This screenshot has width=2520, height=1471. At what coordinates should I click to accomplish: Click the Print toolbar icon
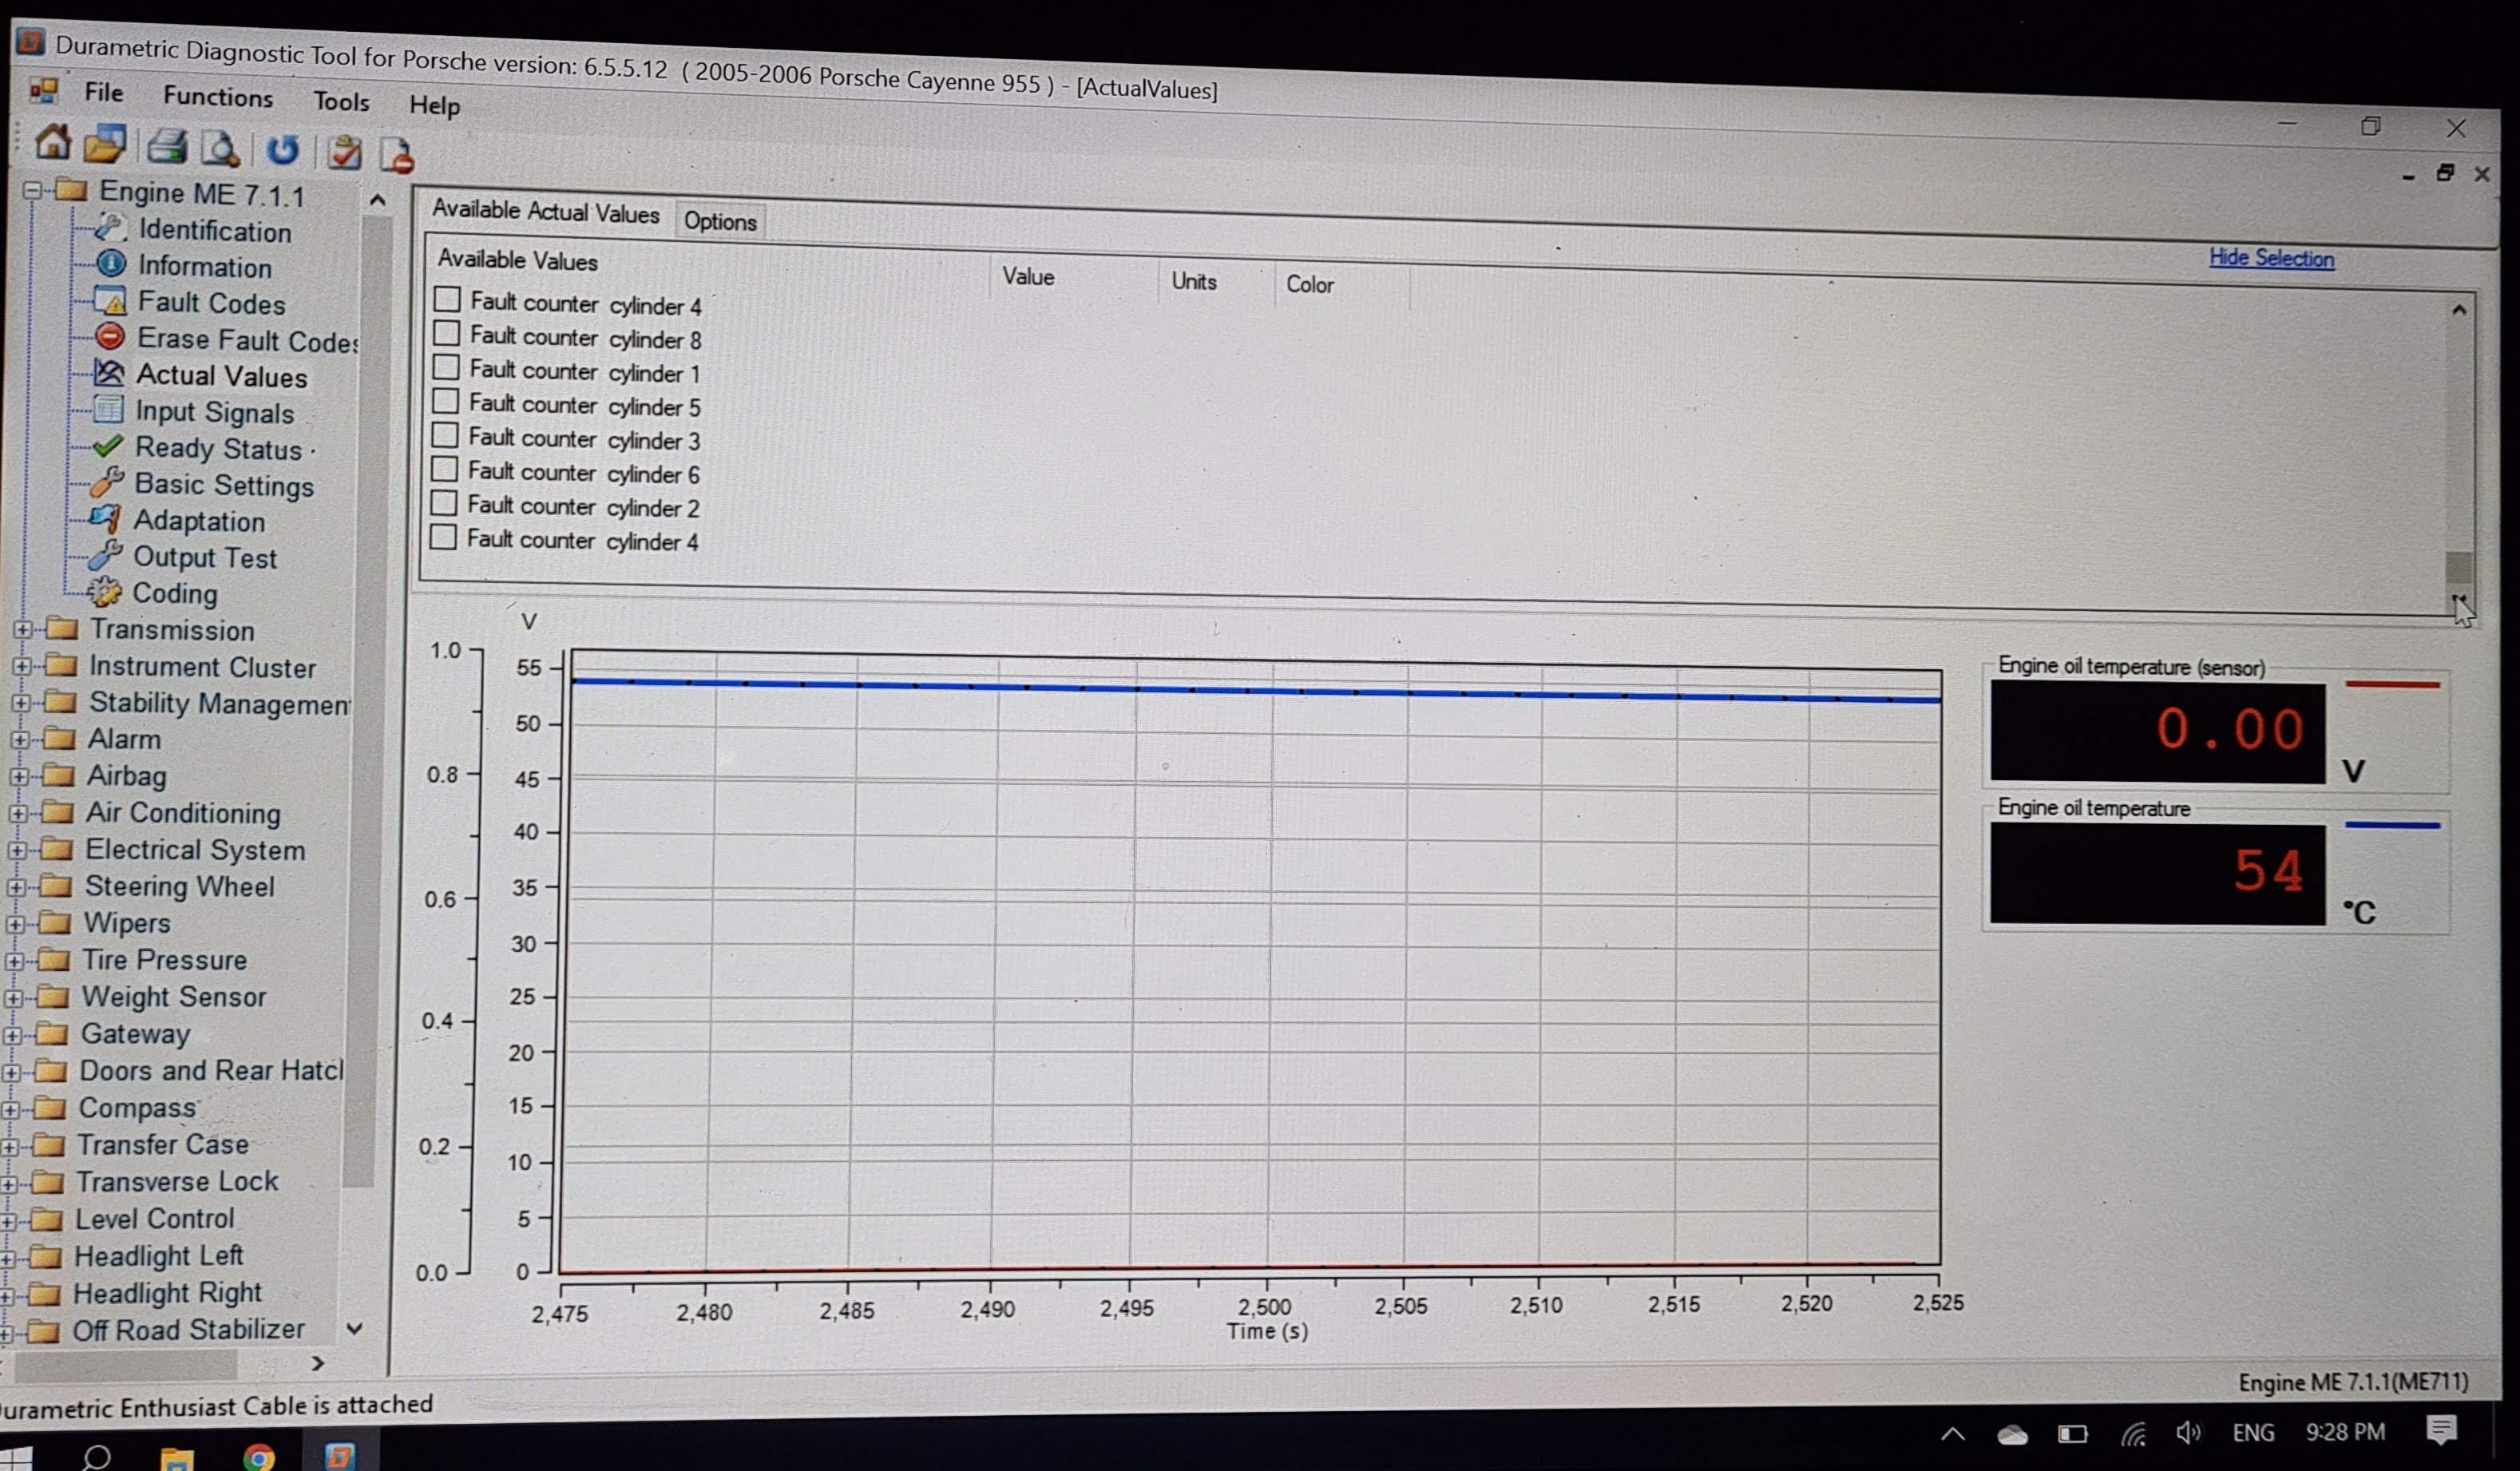coord(167,148)
